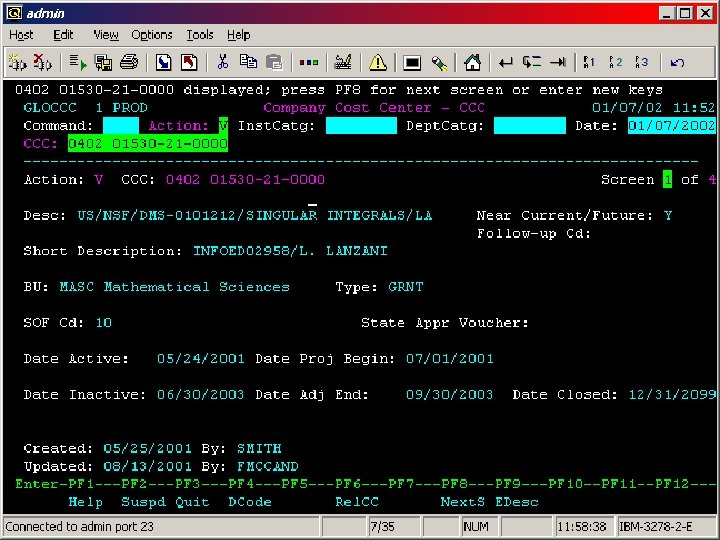Click the PF6 RelCC function key label
The width and height of the screenshot is (720, 540).
pos(357,502)
